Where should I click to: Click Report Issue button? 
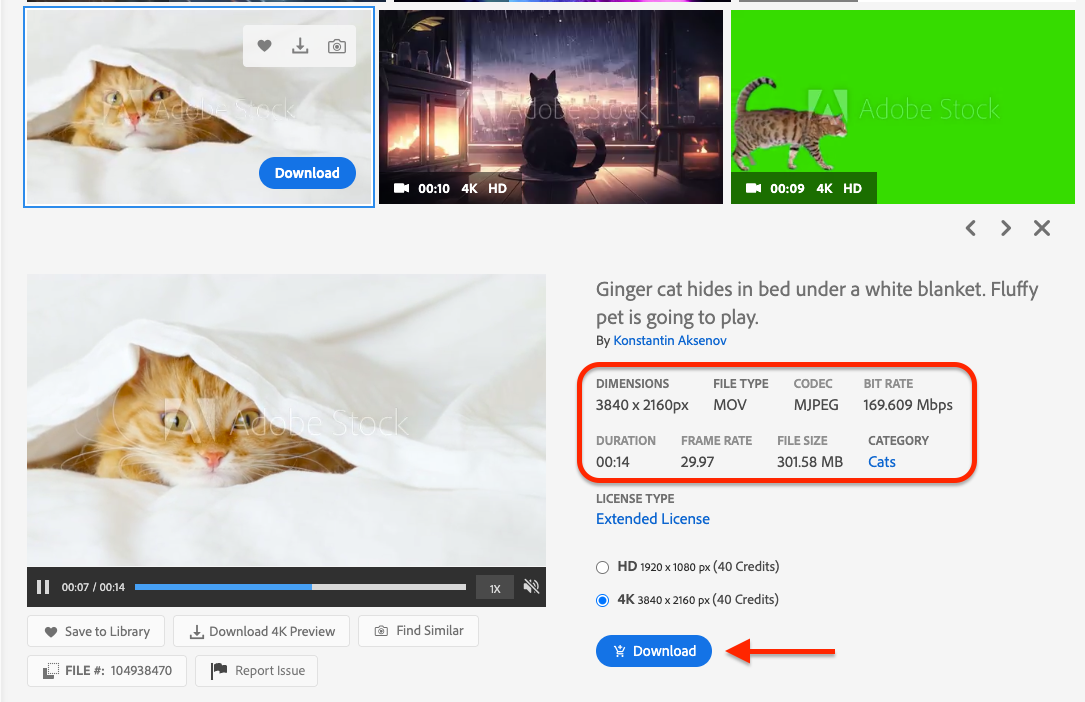[257, 671]
